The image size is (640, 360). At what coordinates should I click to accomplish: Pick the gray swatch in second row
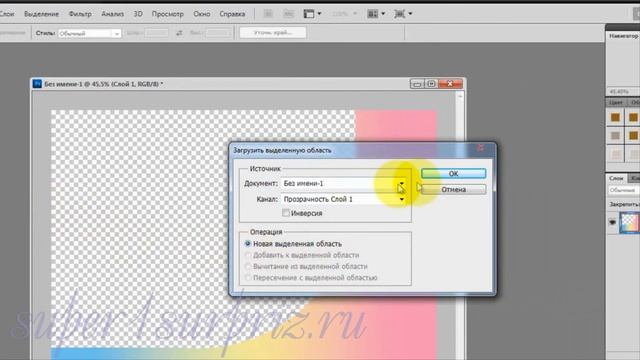pyautogui.click(x=615, y=136)
